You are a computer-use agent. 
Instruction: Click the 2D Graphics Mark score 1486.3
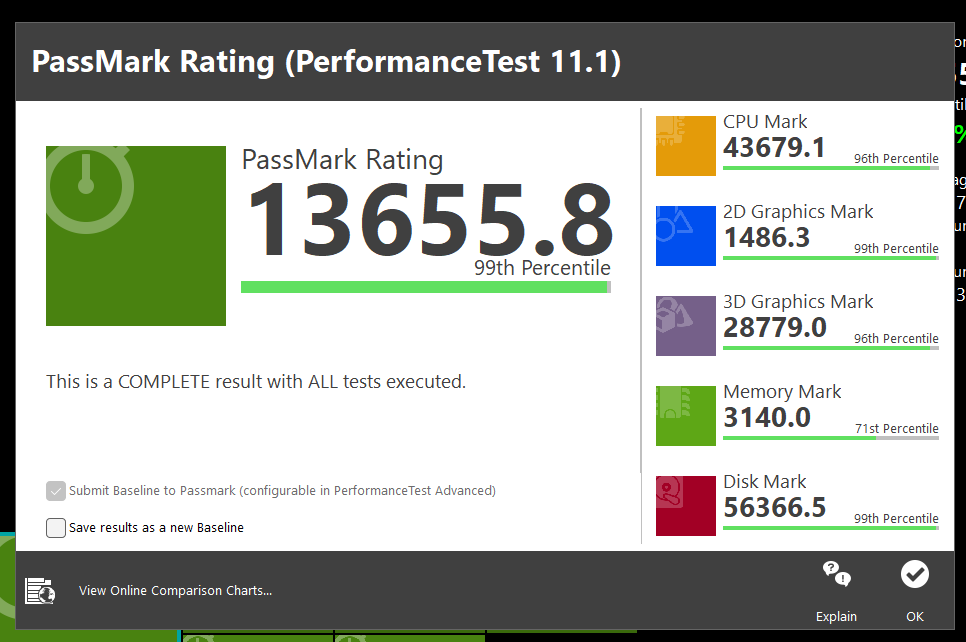click(x=767, y=237)
